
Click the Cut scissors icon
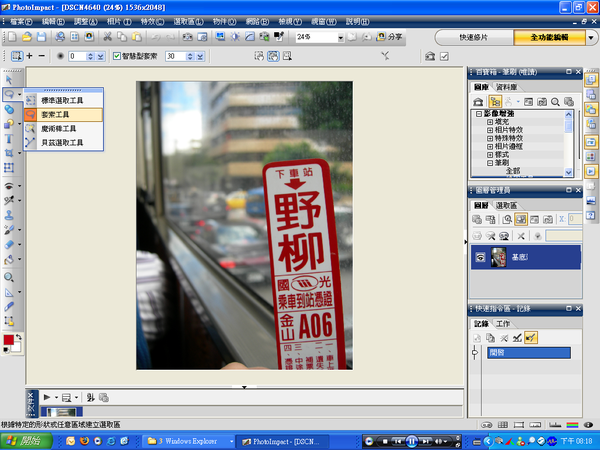point(108,37)
